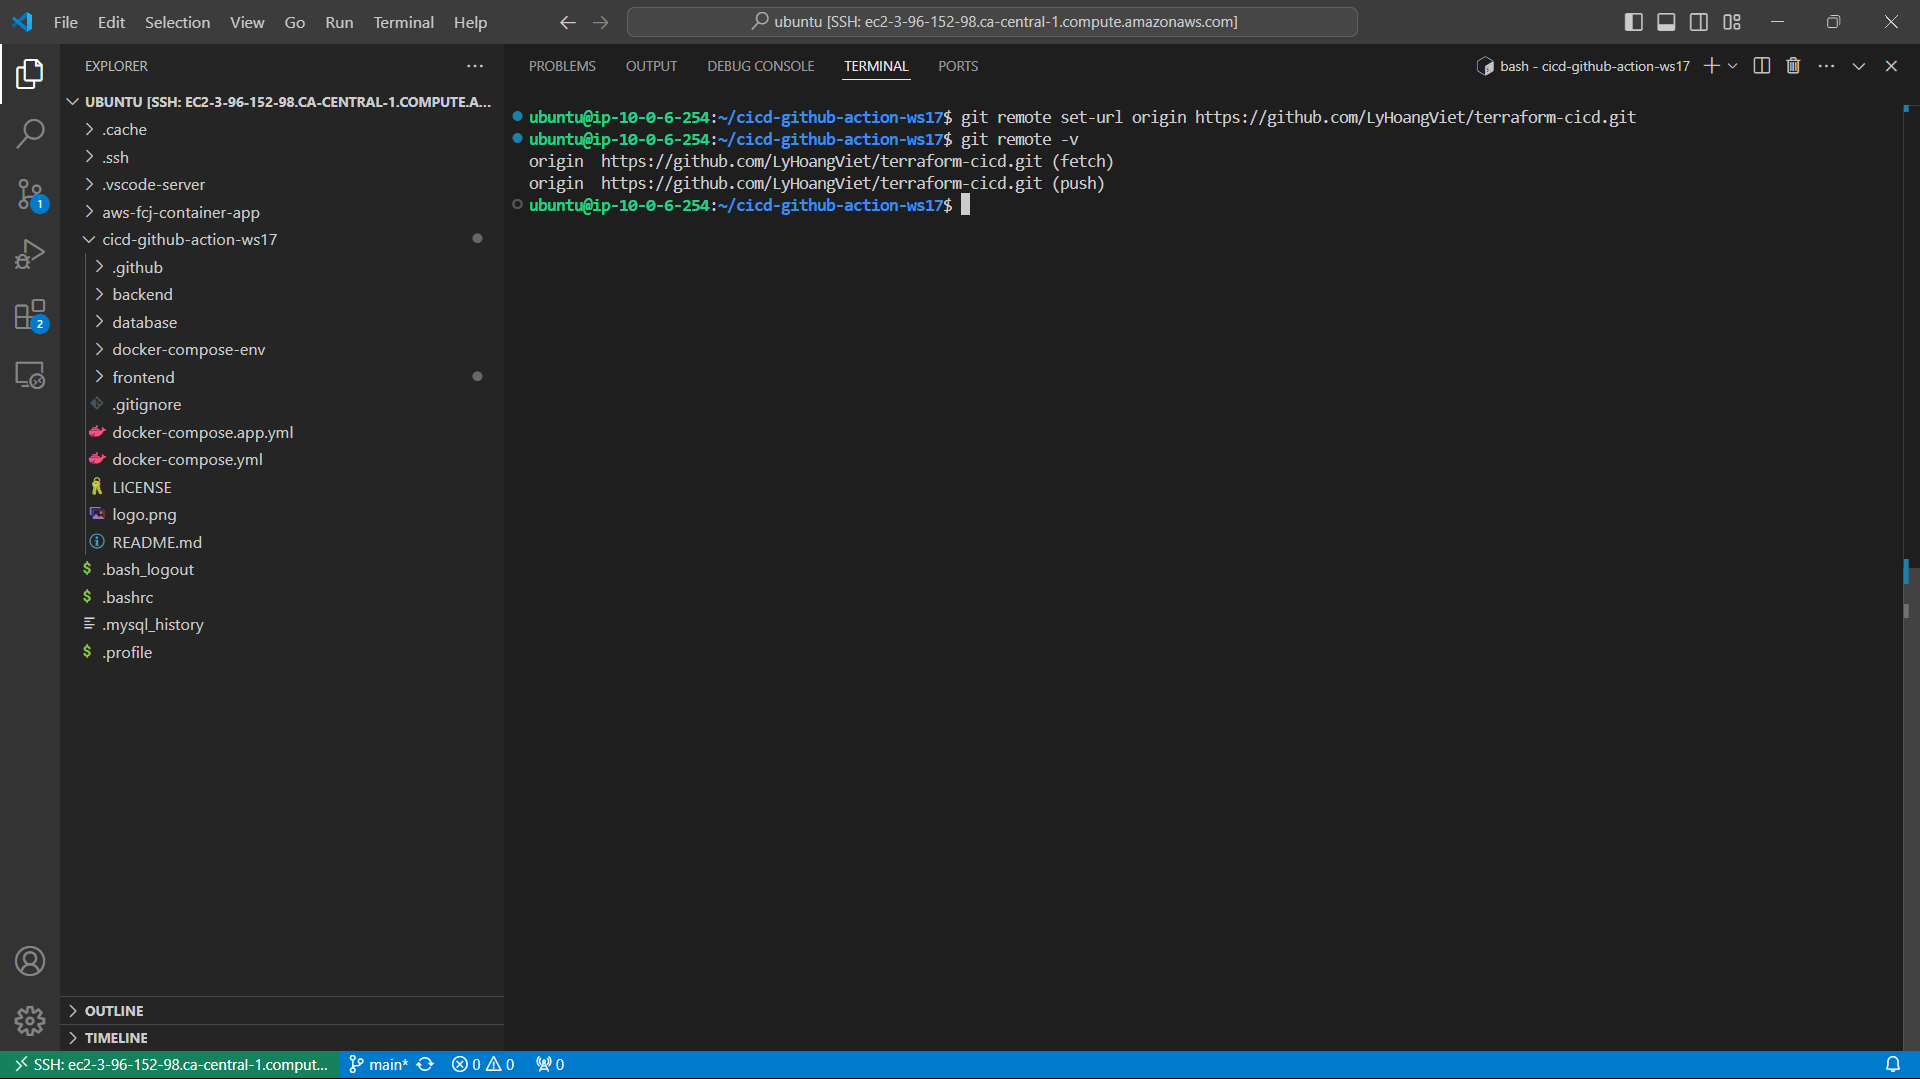
Task: Expand the database folder
Action: click(x=280, y=322)
